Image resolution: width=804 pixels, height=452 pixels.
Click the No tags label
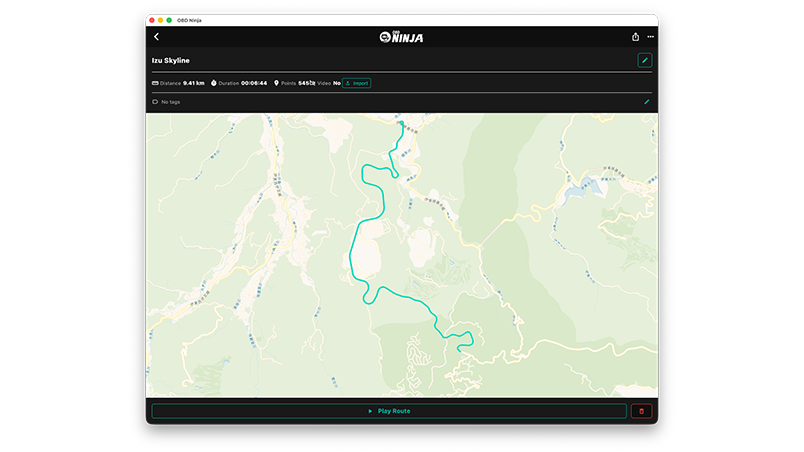pos(171,101)
